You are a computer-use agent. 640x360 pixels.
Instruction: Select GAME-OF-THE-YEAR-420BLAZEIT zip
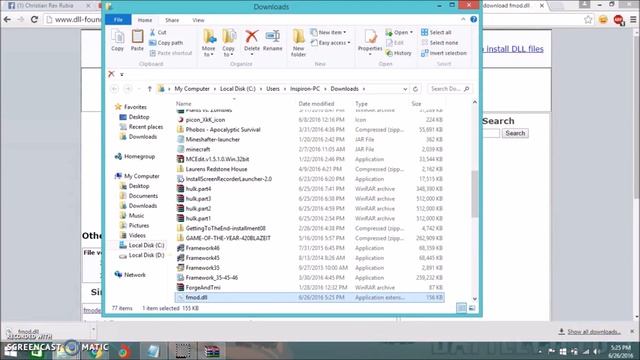[309, 238]
